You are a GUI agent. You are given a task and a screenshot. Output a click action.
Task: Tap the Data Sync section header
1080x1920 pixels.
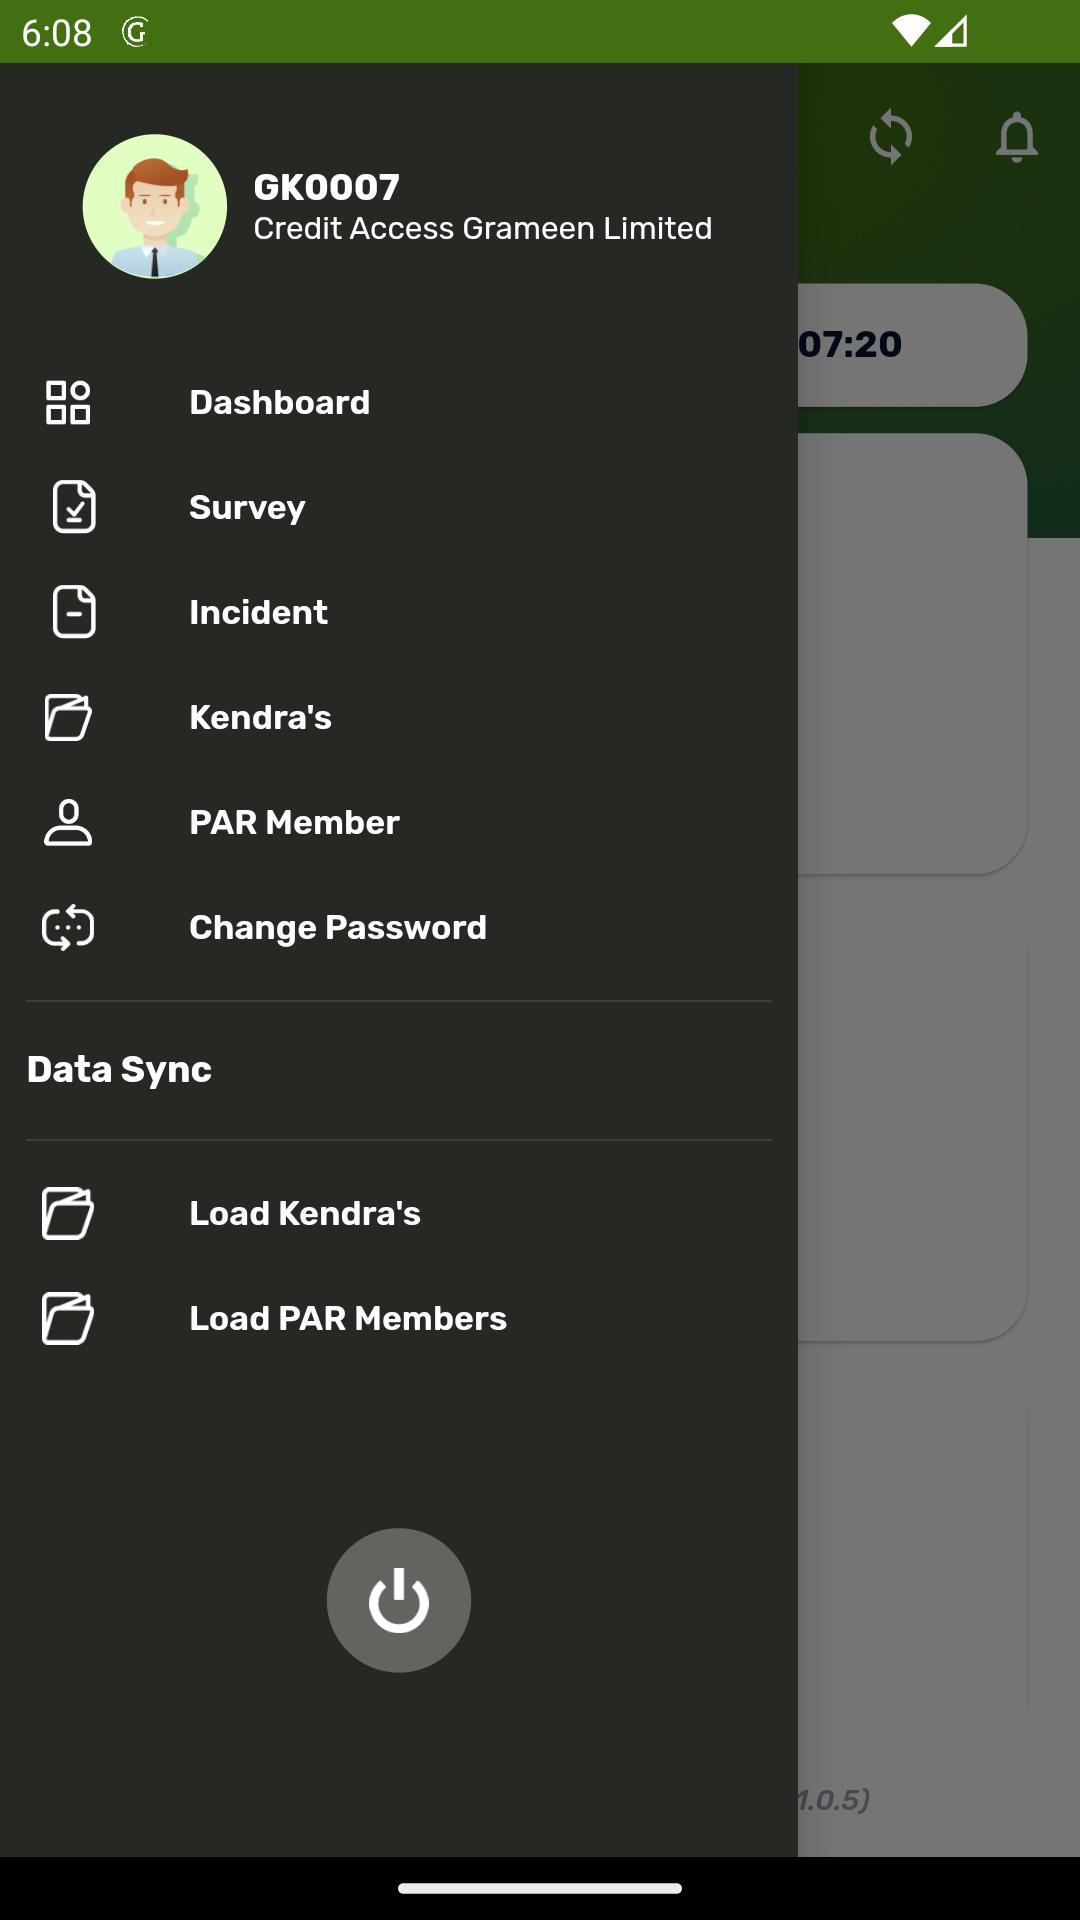click(119, 1069)
